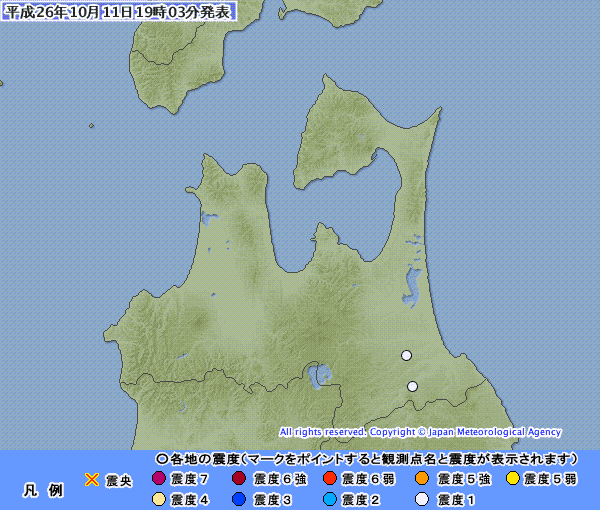Click the 震度6強 dark red legend circle
Image resolution: width=600 pixels, height=510 pixels.
239,478
